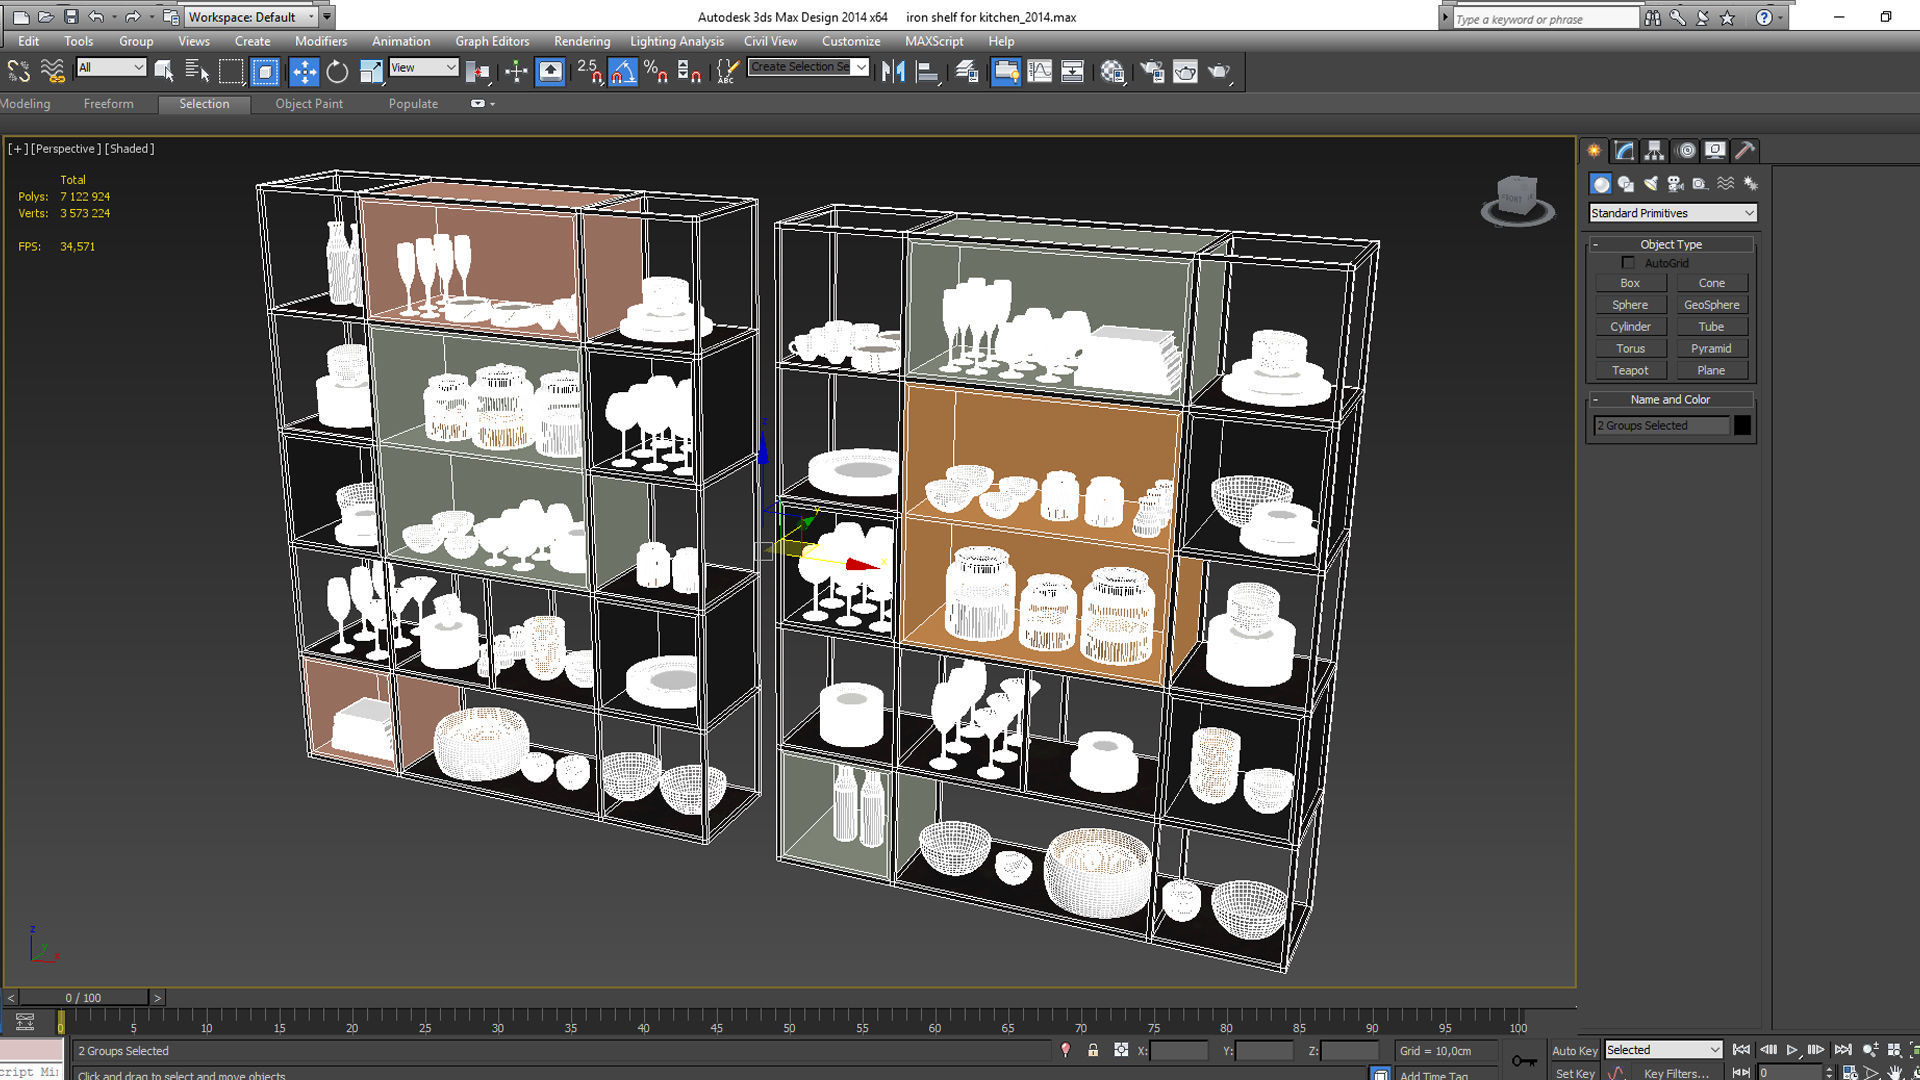The width and height of the screenshot is (1920, 1080).
Task: Open the Modify command panel tab
Action: click(x=1625, y=151)
